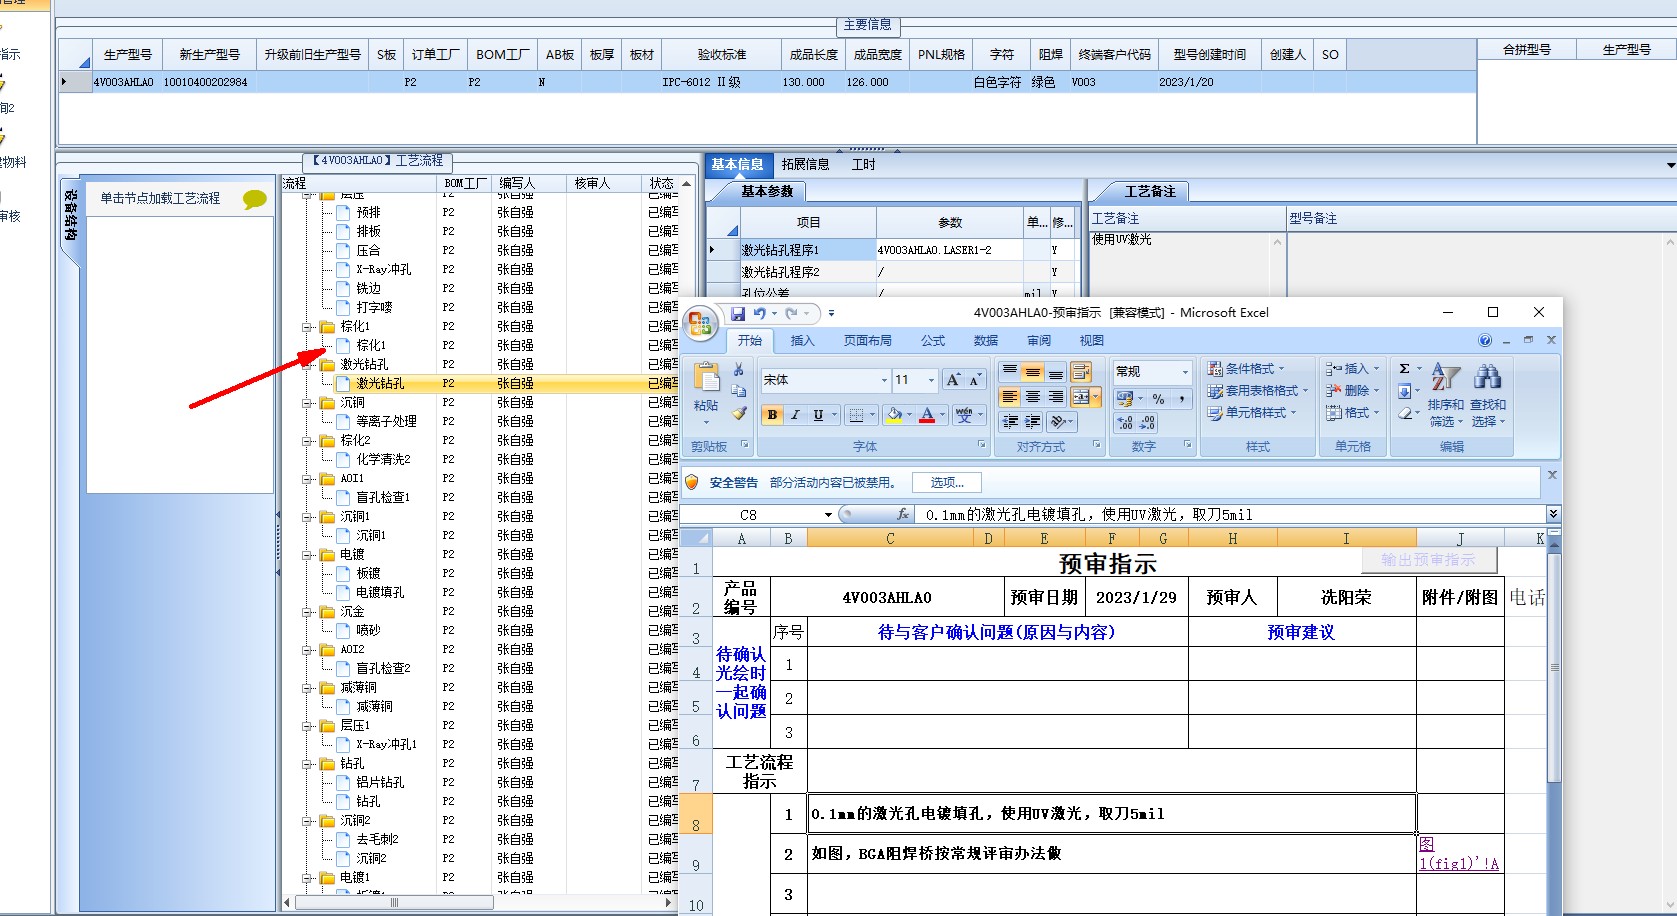
Task: Apply red font color A
Action: (x=927, y=415)
